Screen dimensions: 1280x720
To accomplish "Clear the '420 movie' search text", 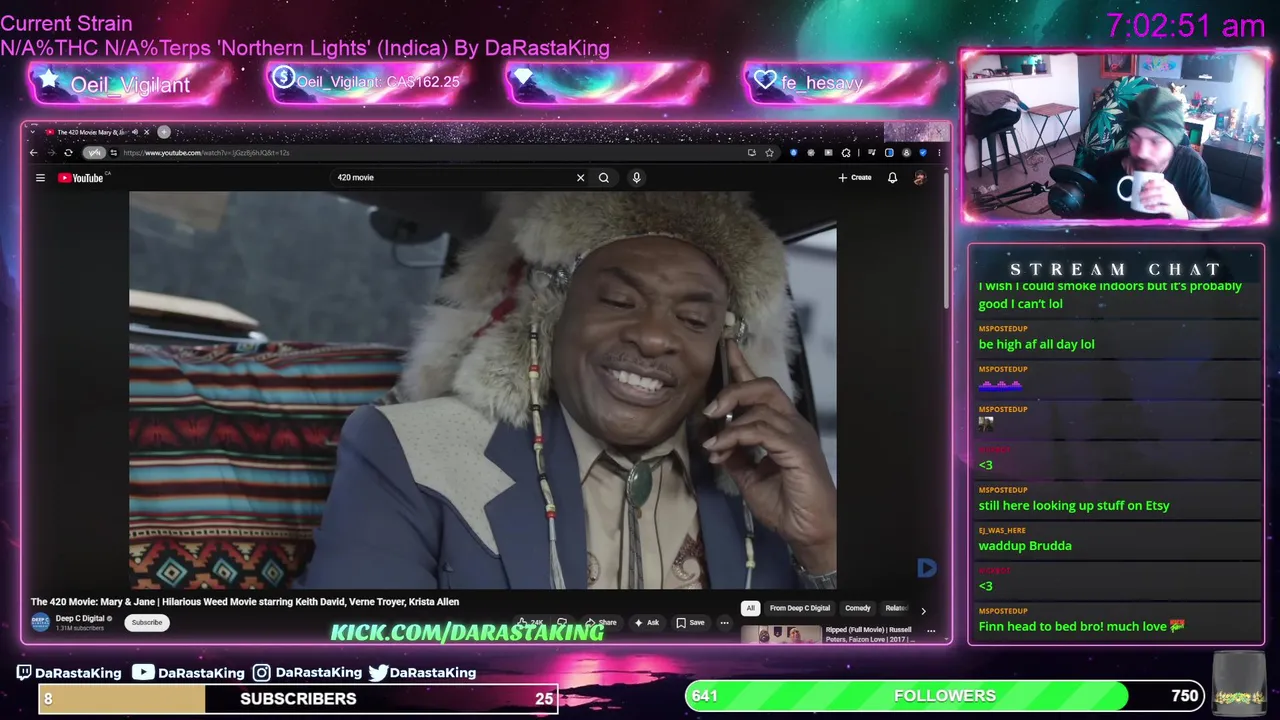I will coord(580,178).
